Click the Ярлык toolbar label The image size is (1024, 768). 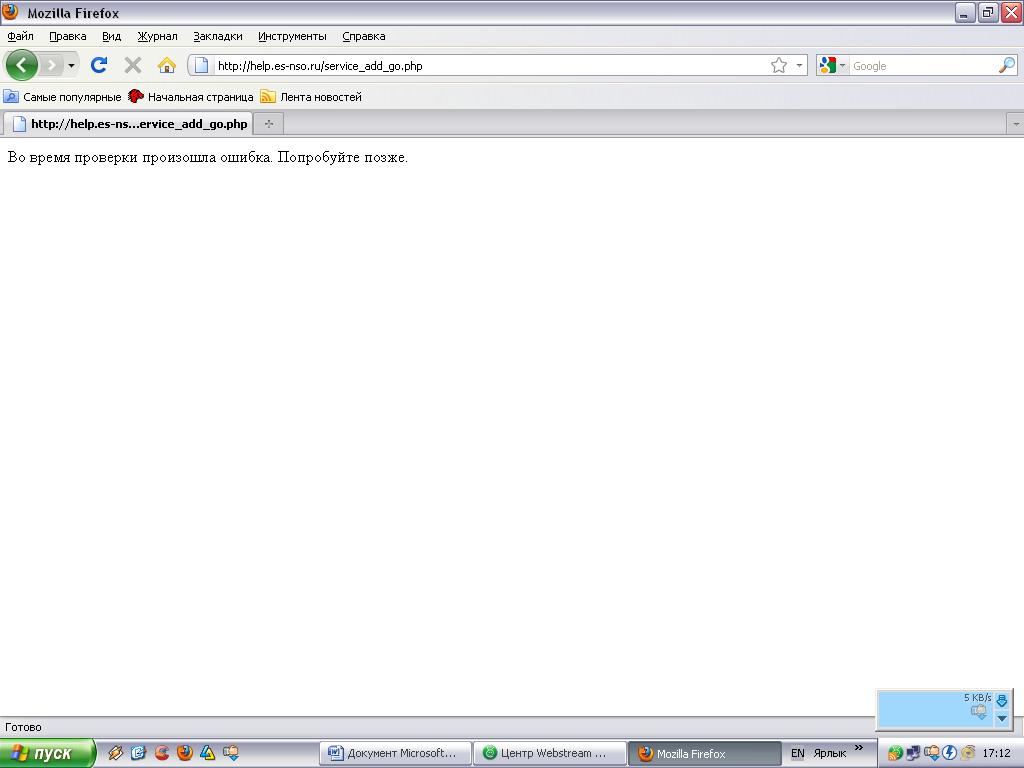click(829, 753)
